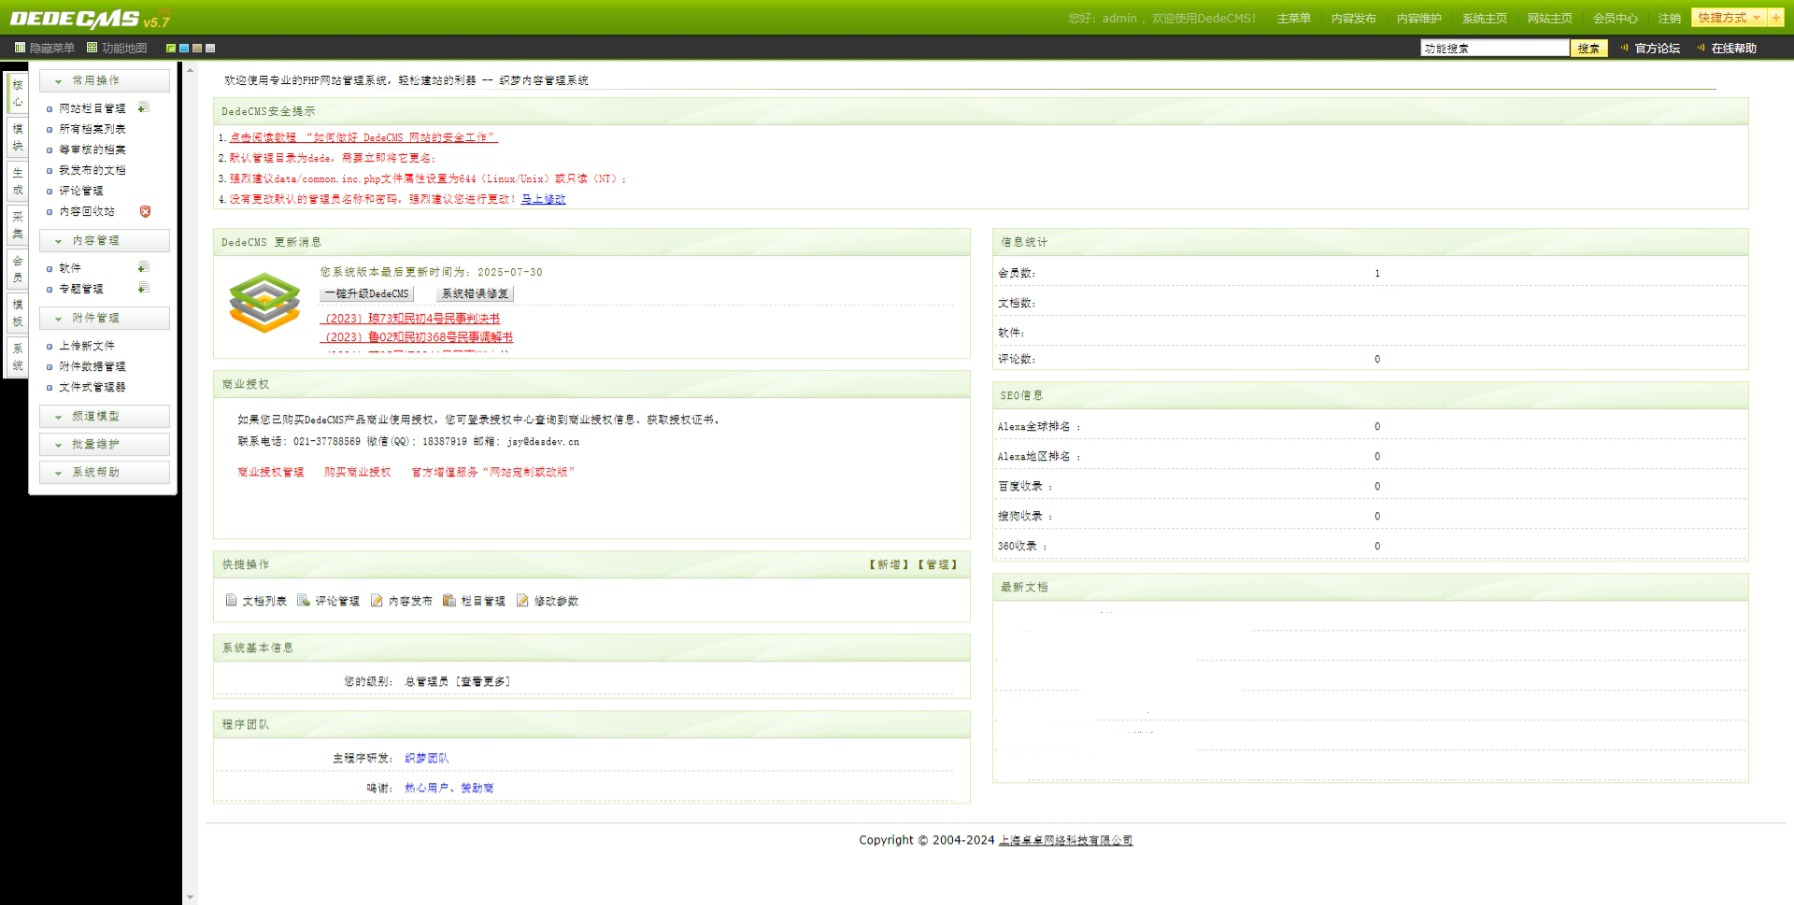The image size is (1794, 905).
Task: Click the add icon next to 专题管理
Action: [x=143, y=288]
